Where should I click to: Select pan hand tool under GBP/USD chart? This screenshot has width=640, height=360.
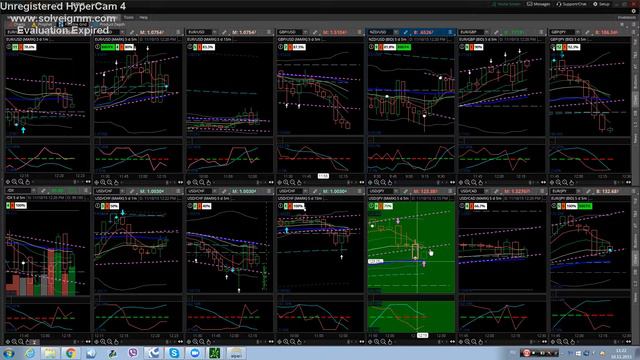pos(299,182)
